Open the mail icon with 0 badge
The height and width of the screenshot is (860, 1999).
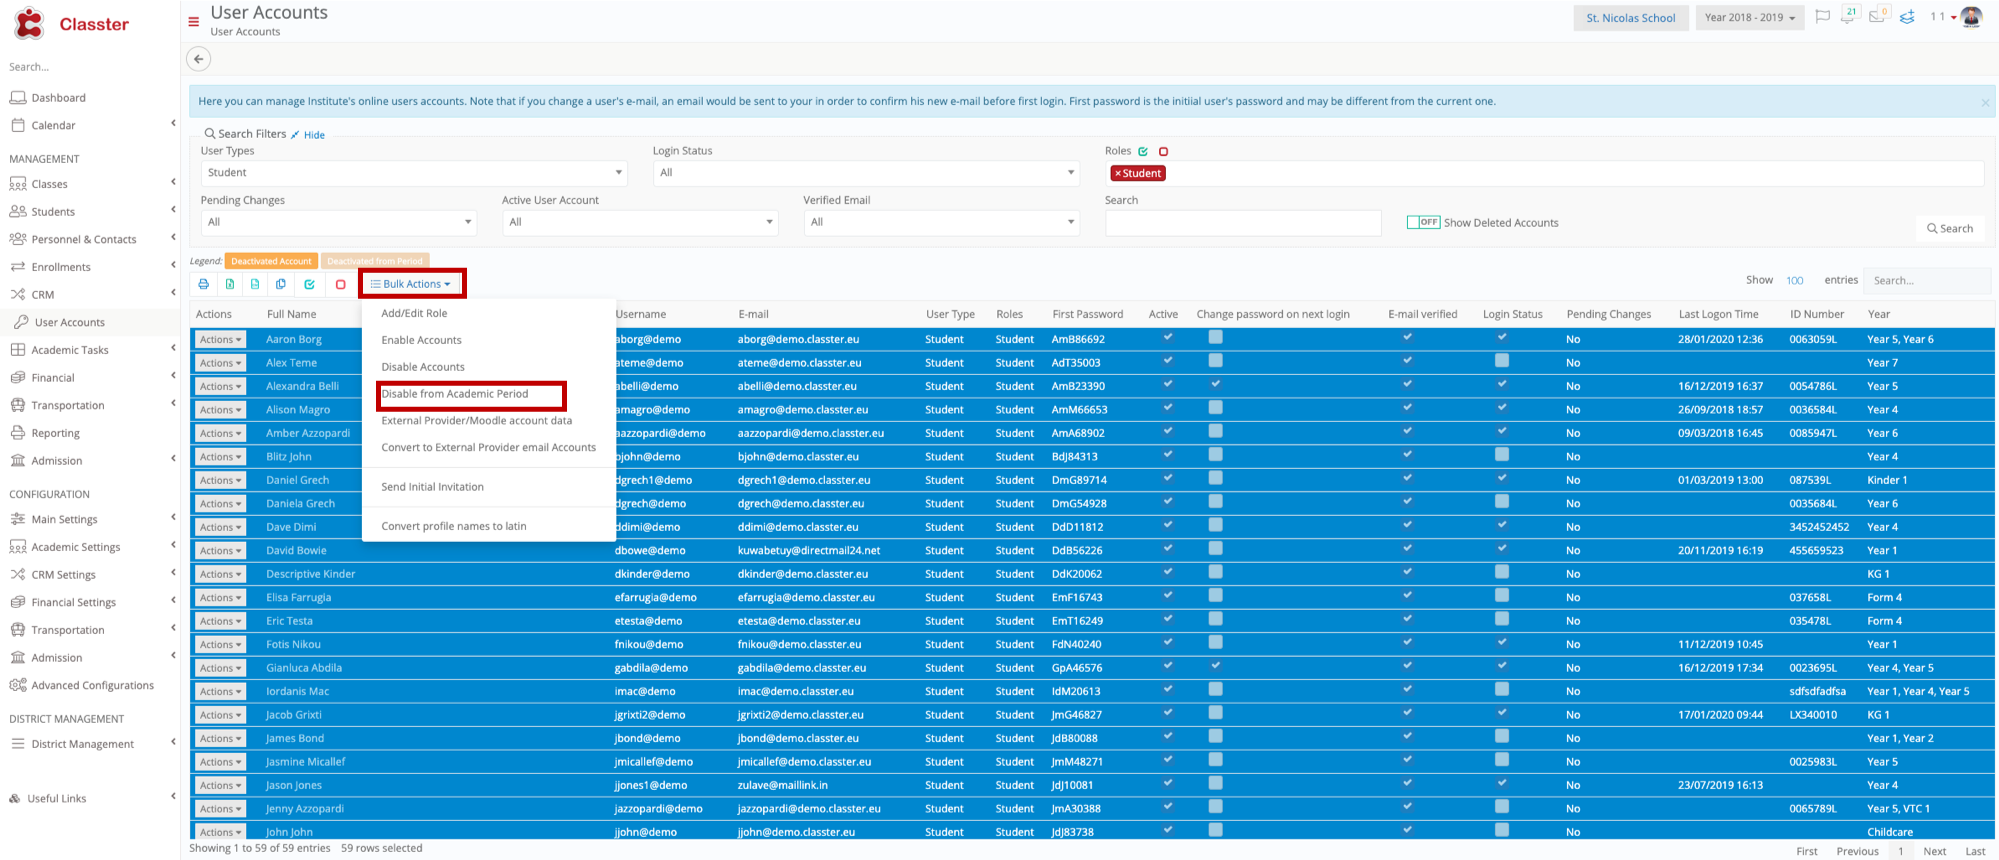tap(1877, 16)
